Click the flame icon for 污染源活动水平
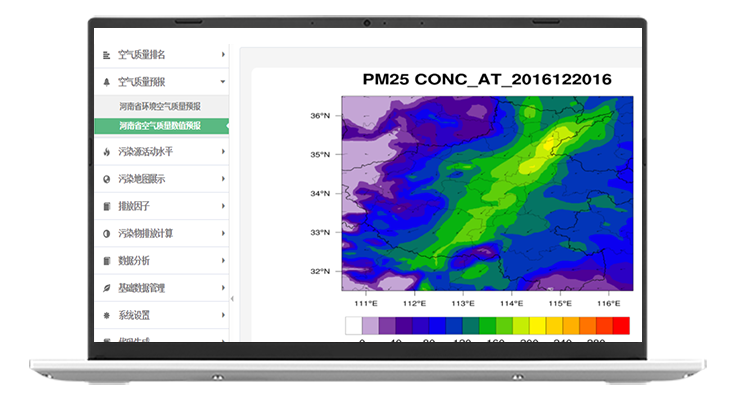The image size is (736, 400). [x=107, y=152]
